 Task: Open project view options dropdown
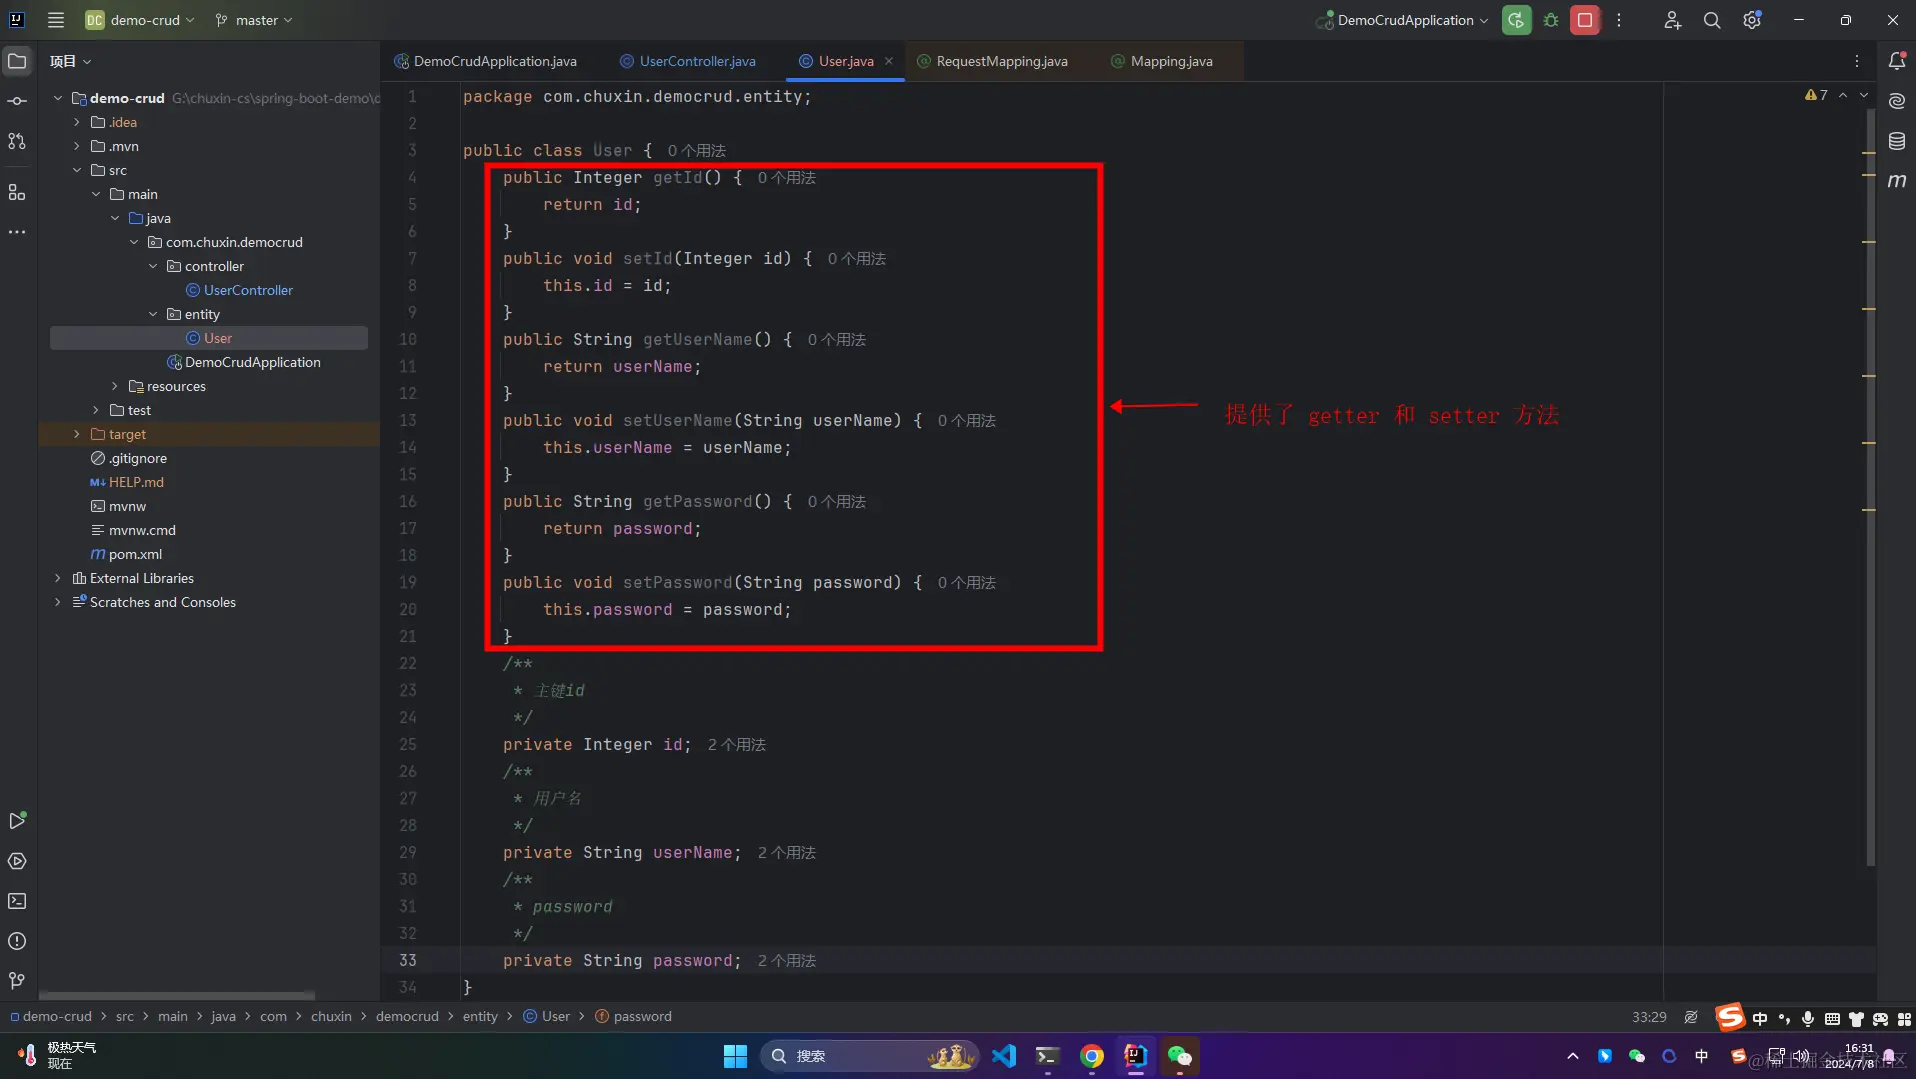(x=70, y=61)
